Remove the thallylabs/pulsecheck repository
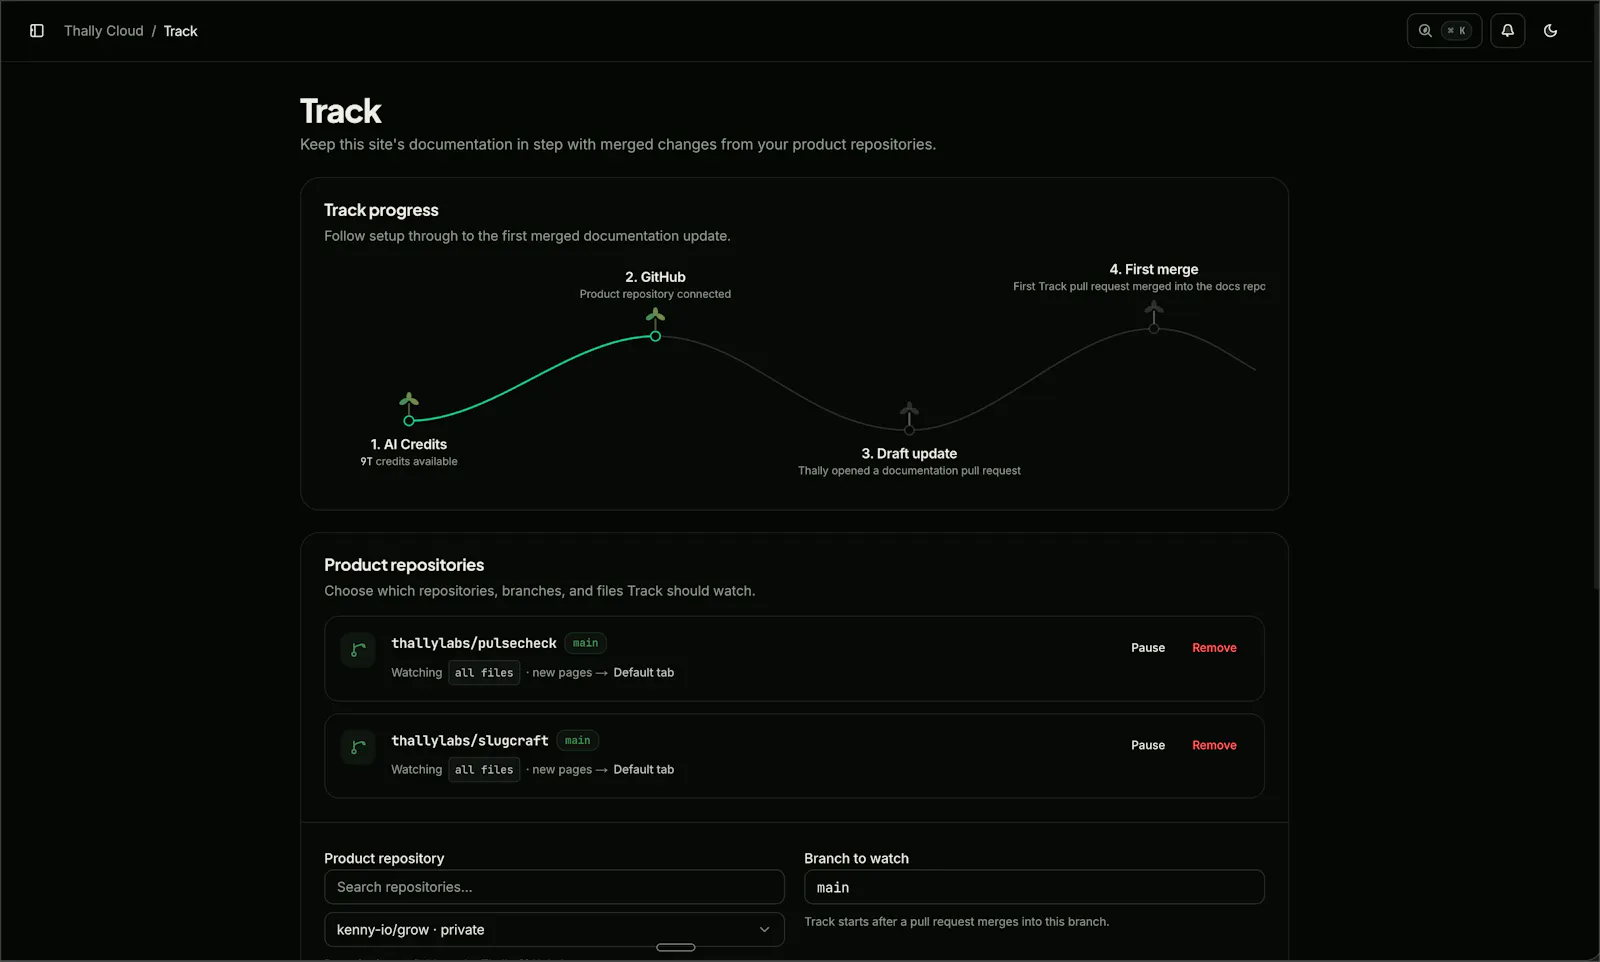Image resolution: width=1600 pixels, height=962 pixels. [1214, 648]
